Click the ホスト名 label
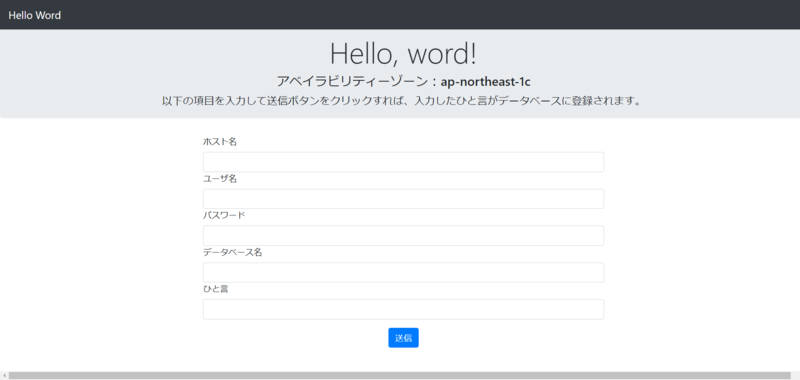The height and width of the screenshot is (380, 800). (x=220, y=142)
